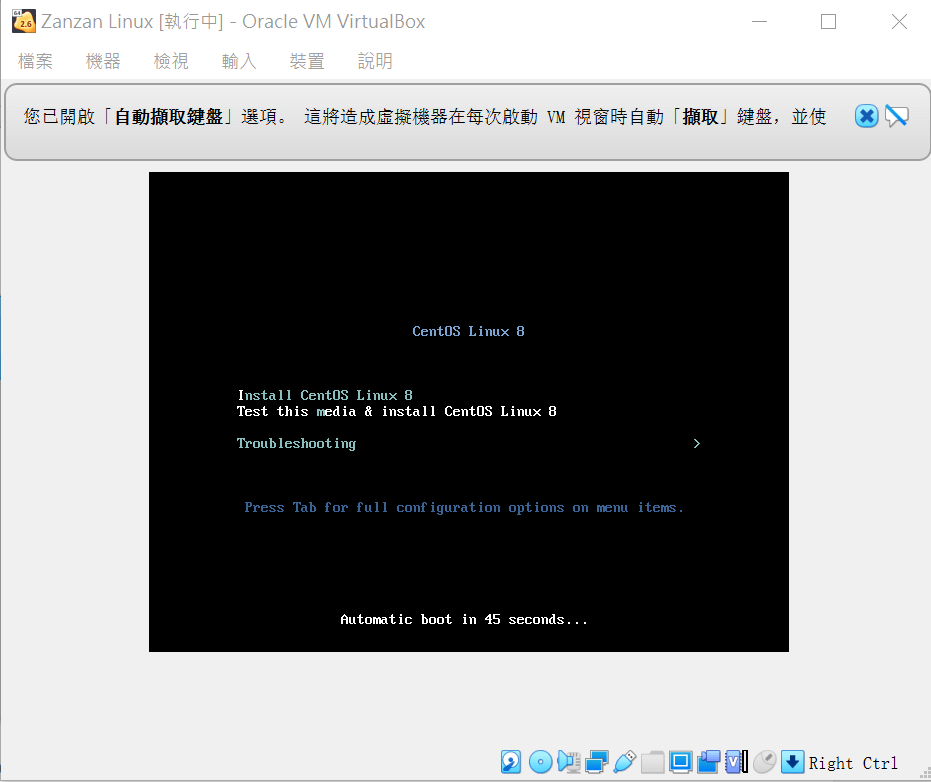The image size is (931, 782).
Task: Click the CentOS Linux 8 heading
Action: [x=468, y=331]
